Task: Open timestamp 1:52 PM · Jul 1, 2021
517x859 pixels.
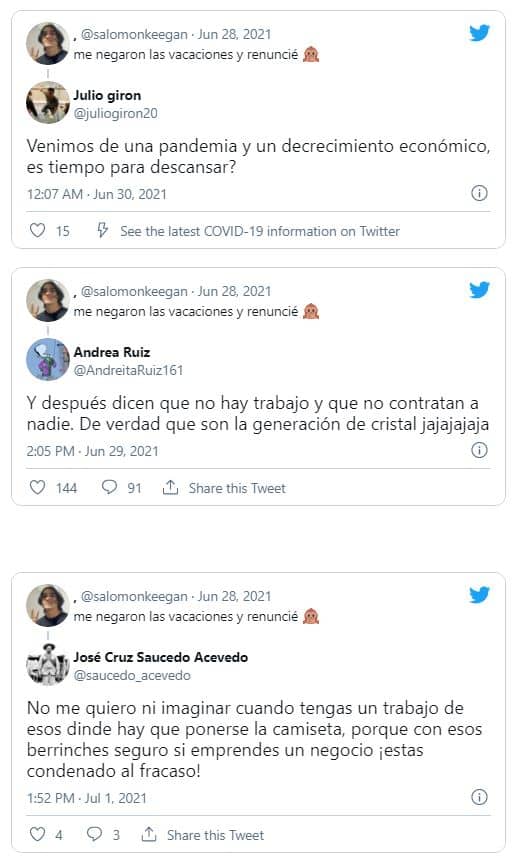Action: pos(87,798)
